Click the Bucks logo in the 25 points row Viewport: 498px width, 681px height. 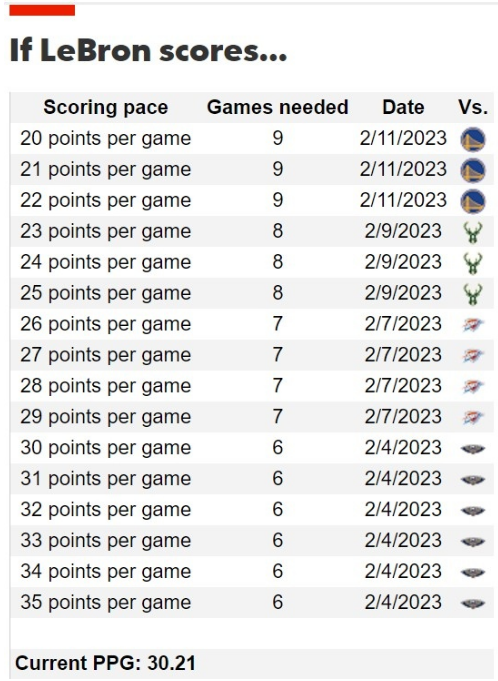(472, 294)
